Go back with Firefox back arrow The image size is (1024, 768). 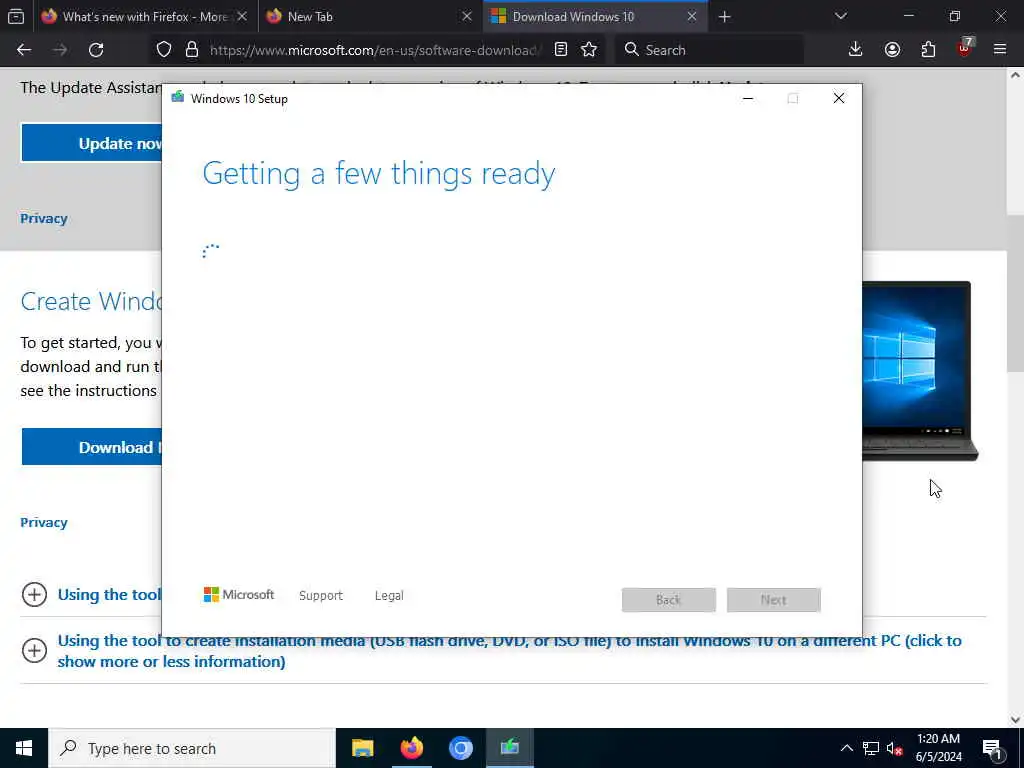point(24,50)
